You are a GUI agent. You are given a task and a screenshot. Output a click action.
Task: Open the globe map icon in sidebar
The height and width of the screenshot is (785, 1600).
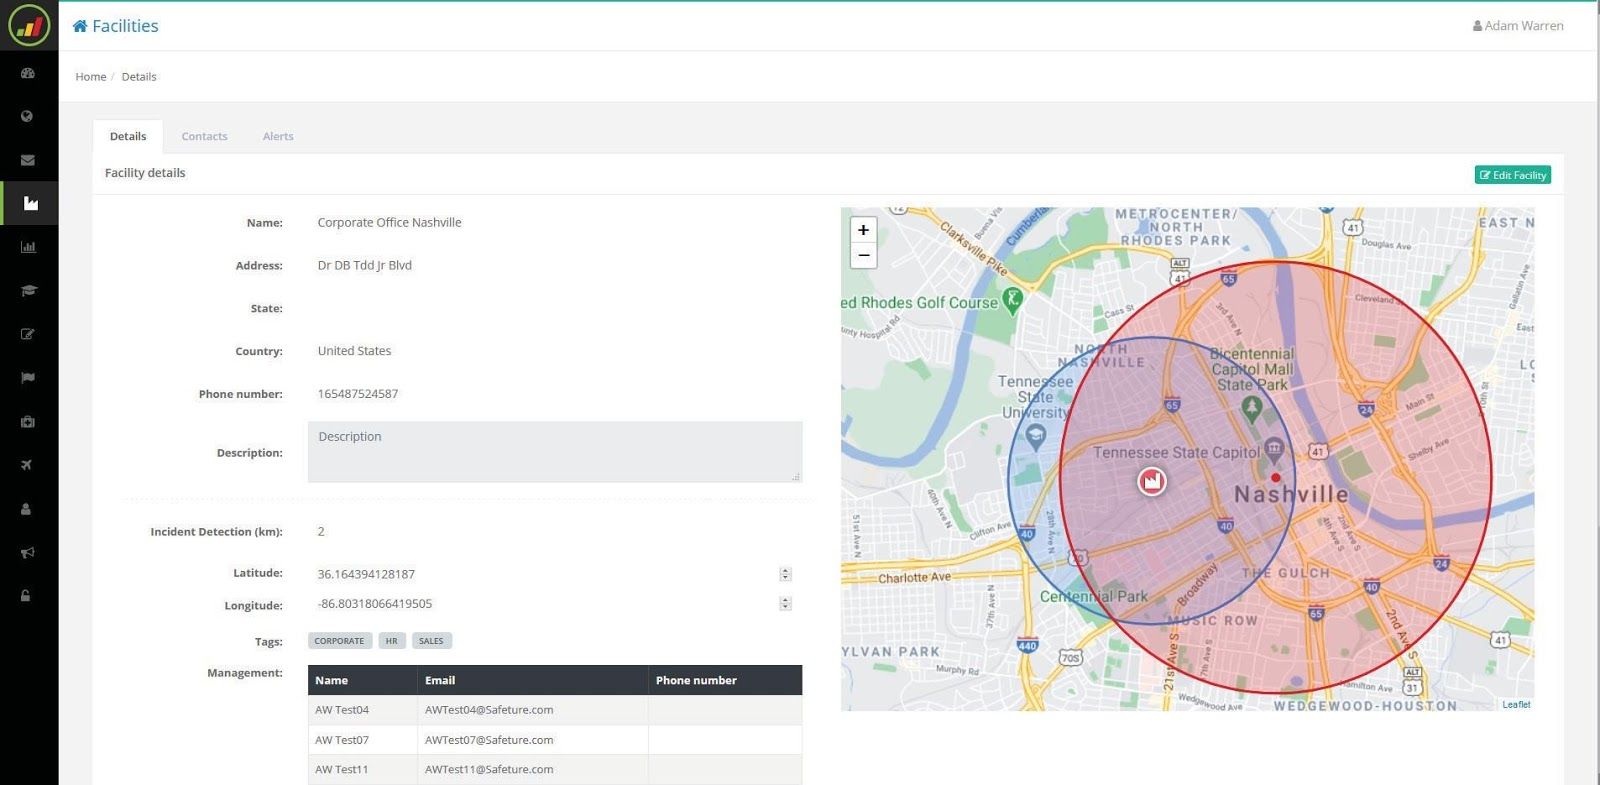click(x=28, y=116)
